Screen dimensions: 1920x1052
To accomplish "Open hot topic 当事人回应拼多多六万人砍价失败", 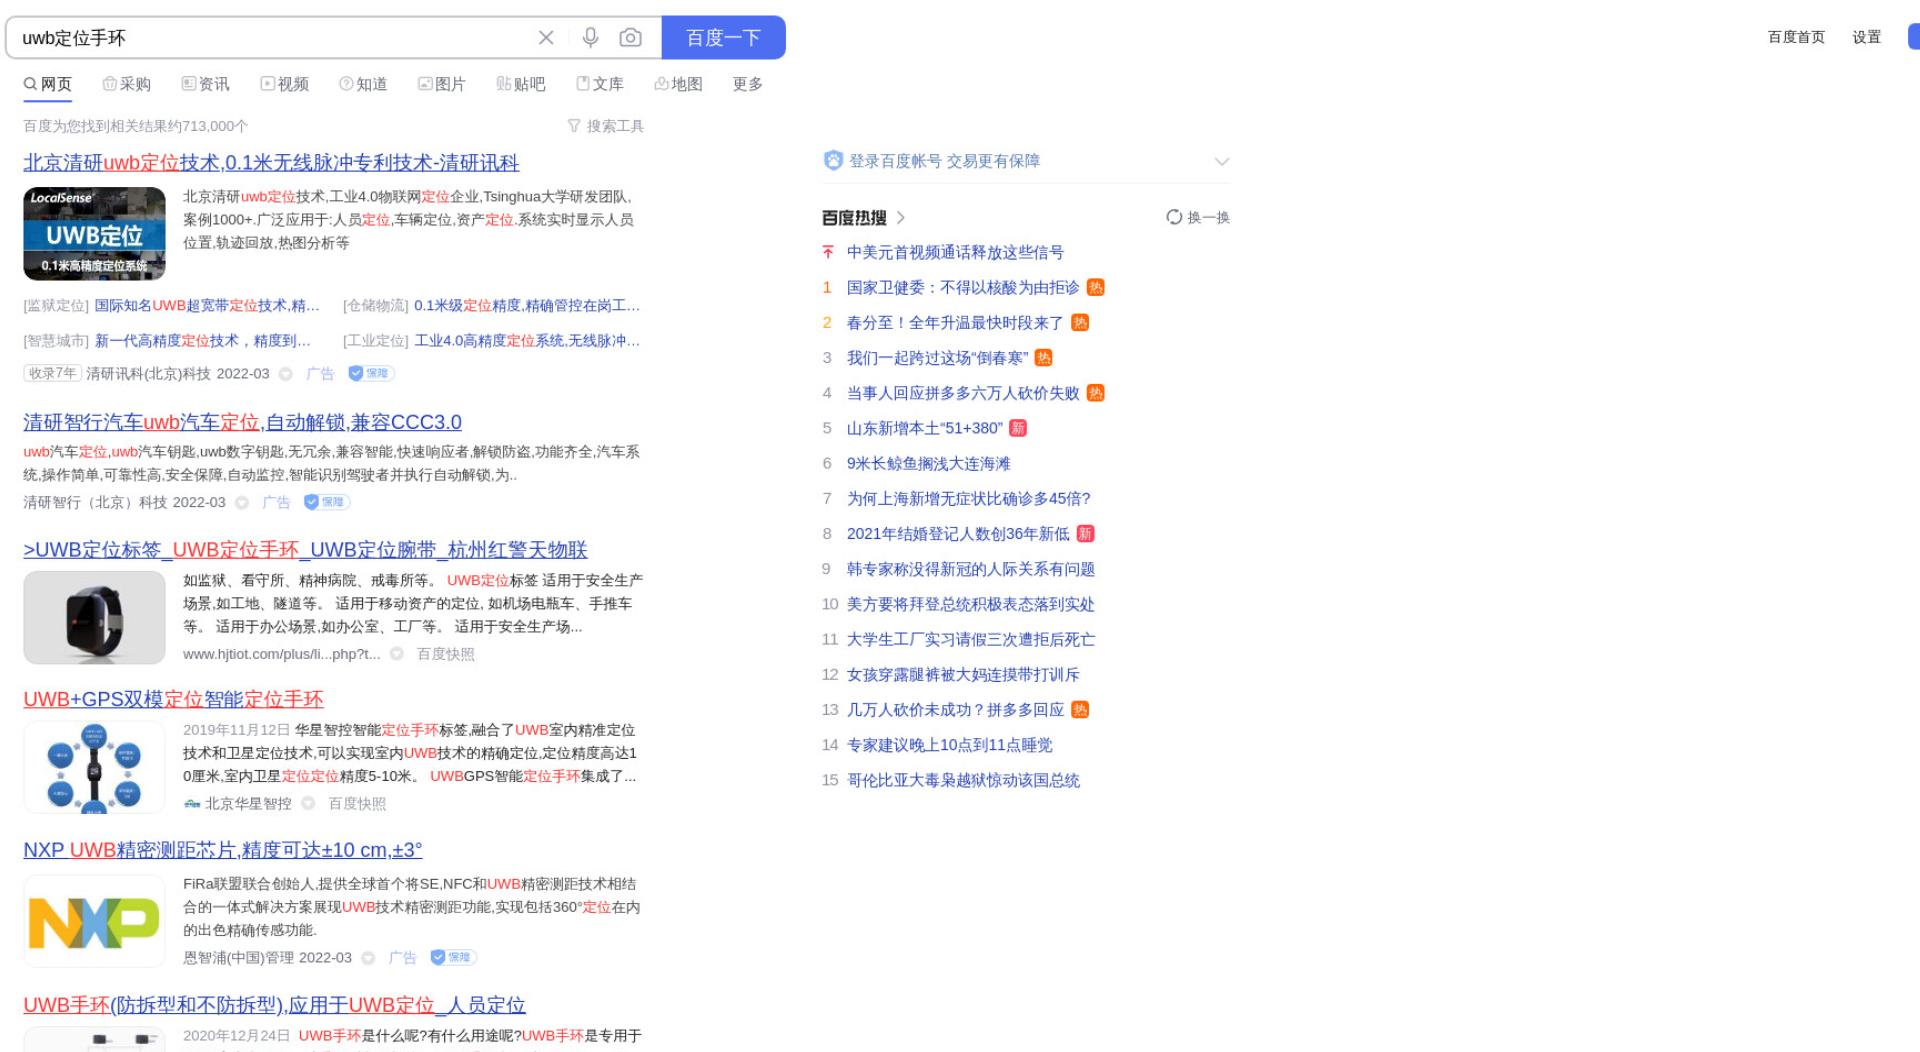I will [x=963, y=393].
